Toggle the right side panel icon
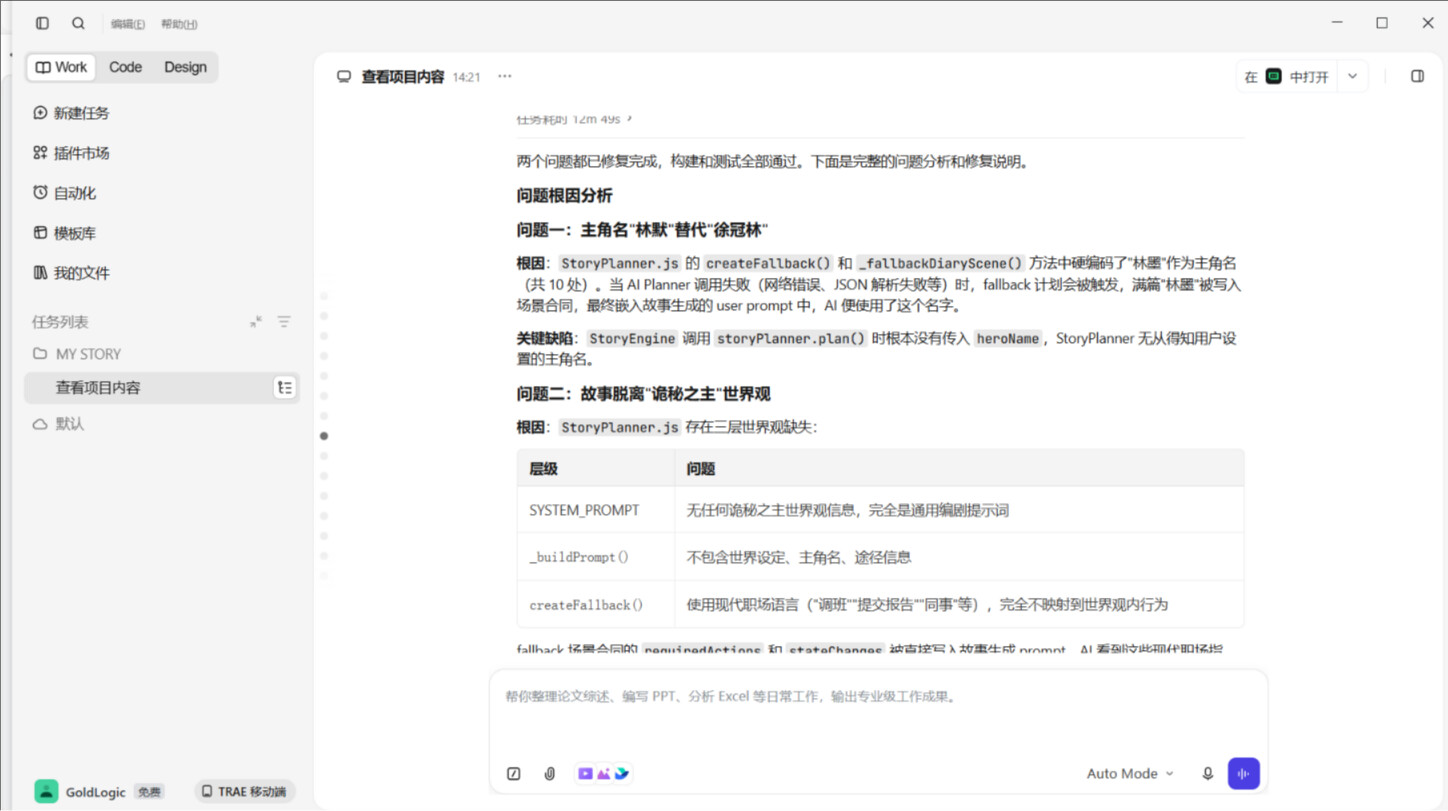Image resolution: width=1448 pixels, height=811 pixels. tap(1417, 76)
